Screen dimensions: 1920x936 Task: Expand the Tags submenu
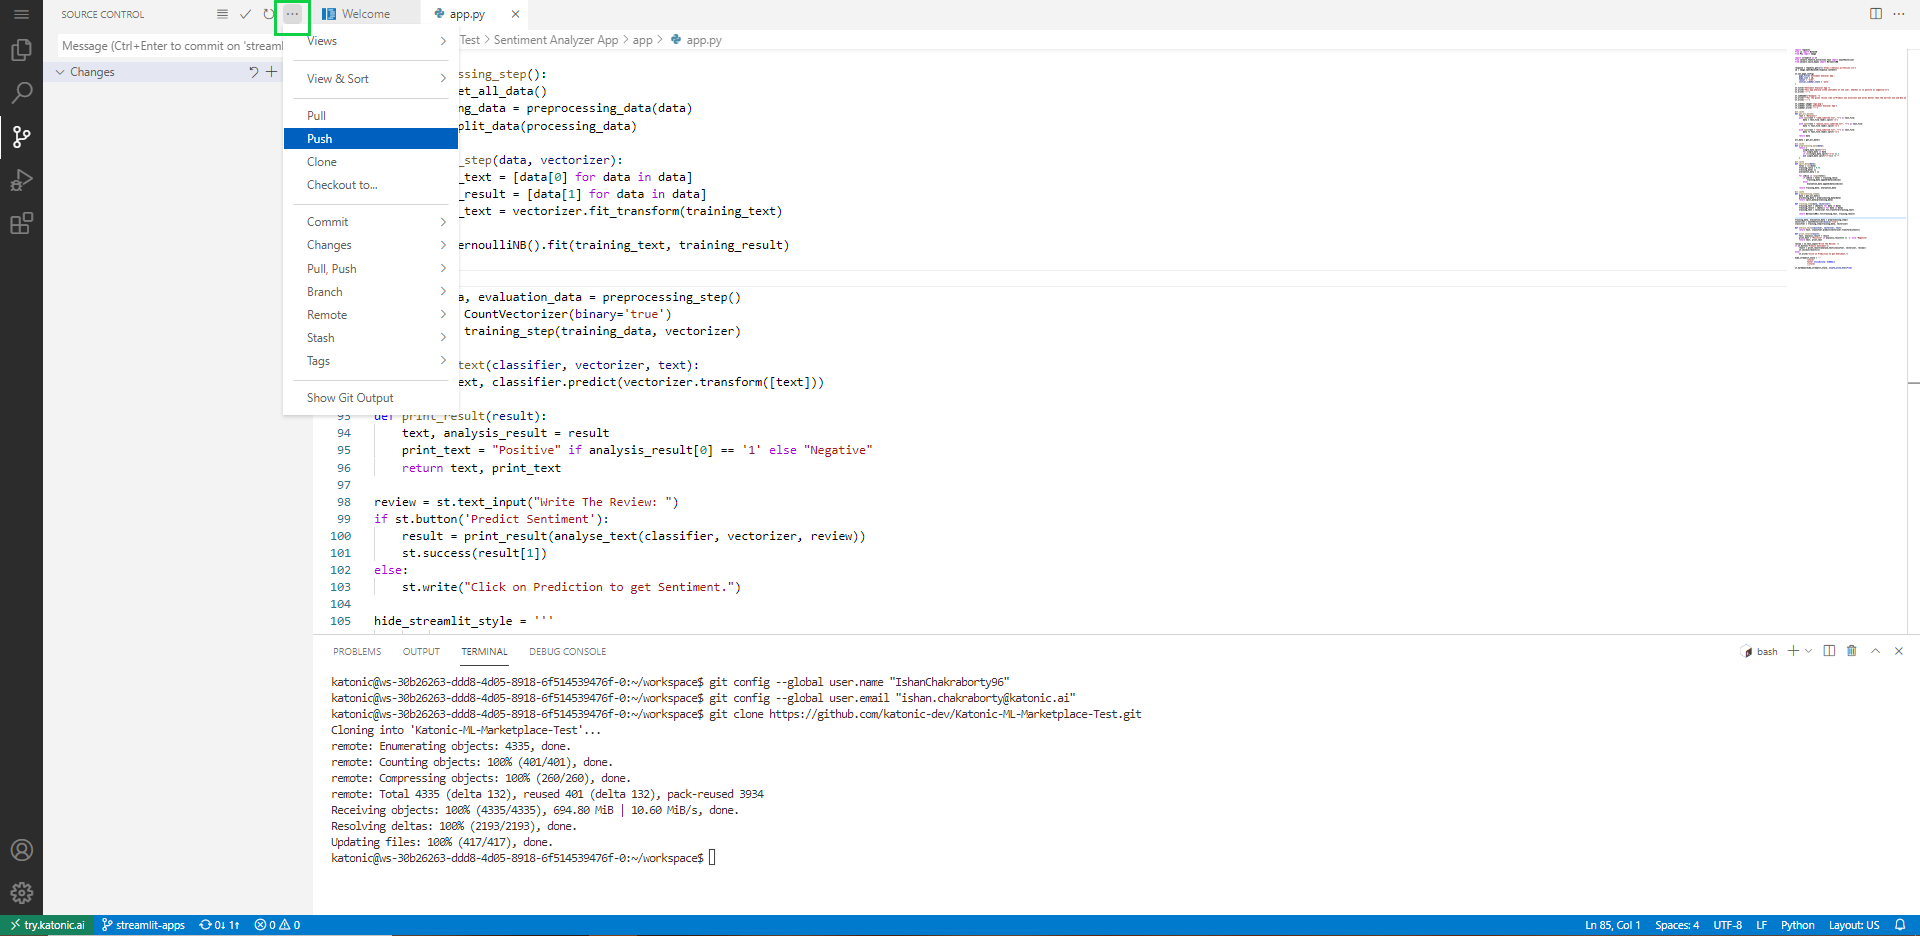[x=371, y=361]
